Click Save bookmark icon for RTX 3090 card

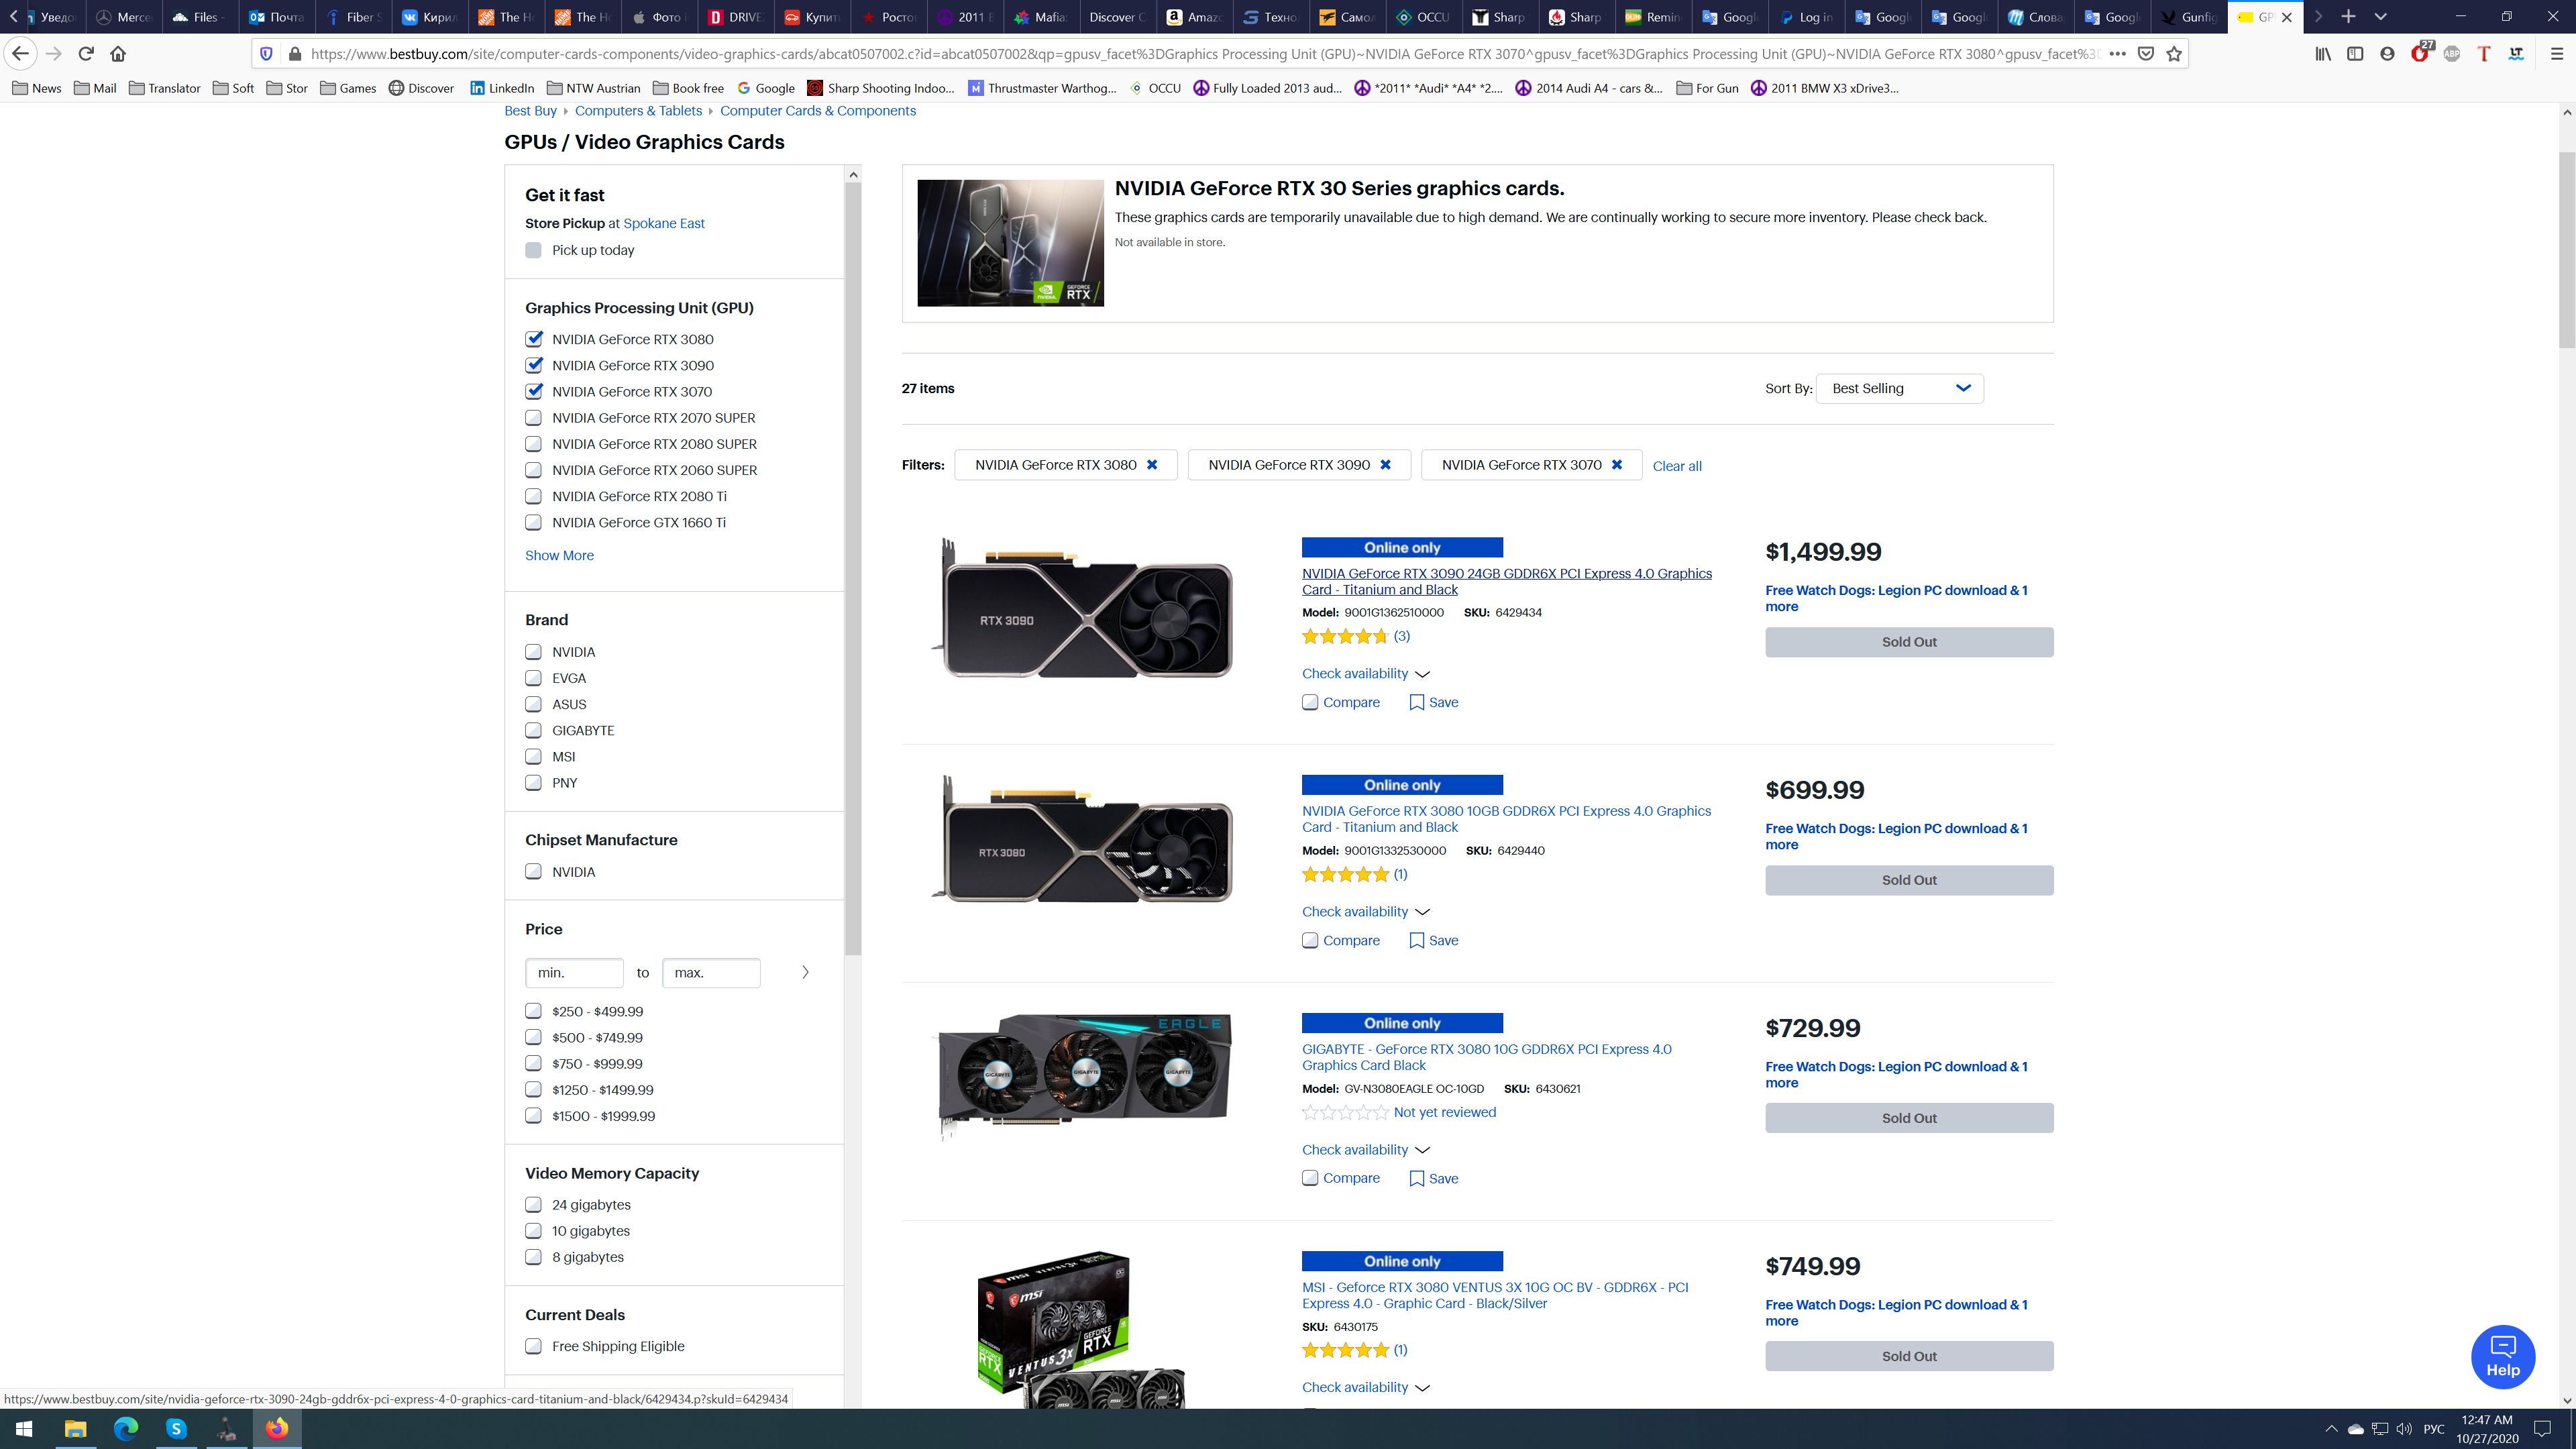(x=1417, y=702)
